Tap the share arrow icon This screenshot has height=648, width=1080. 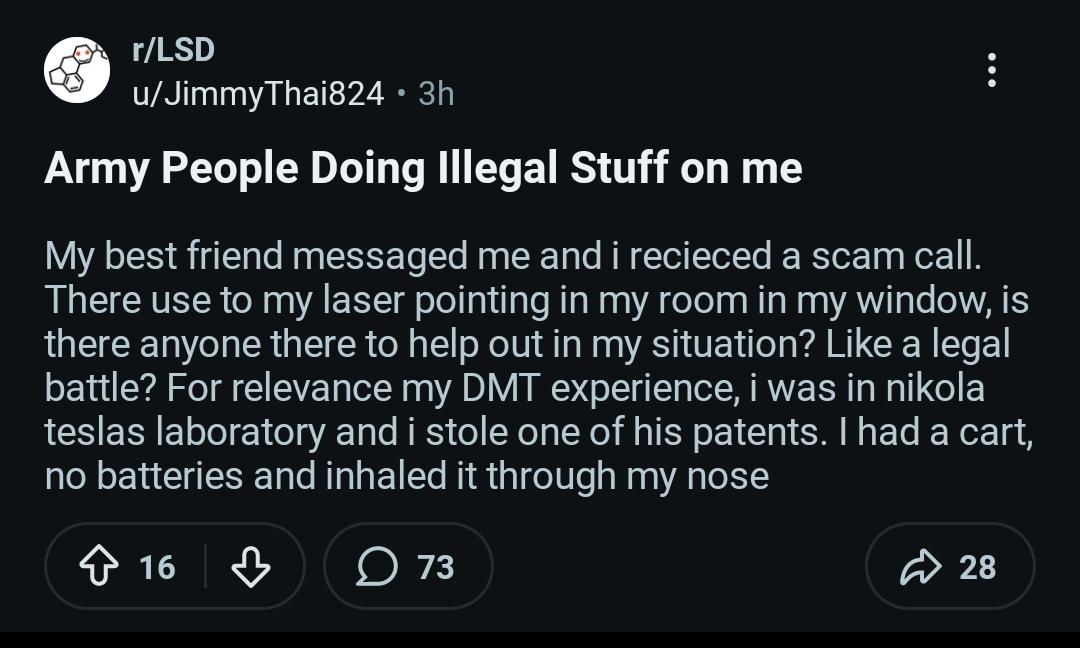[x=919, y=567]
